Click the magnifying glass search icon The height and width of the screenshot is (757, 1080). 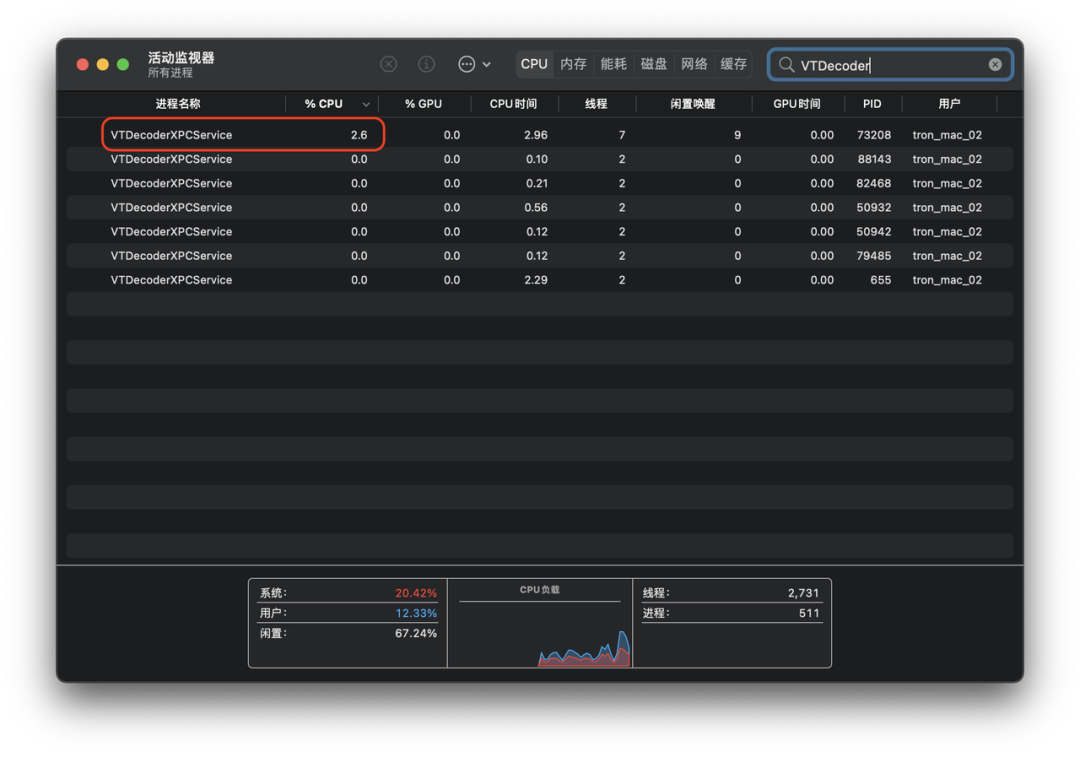[787, 64]
